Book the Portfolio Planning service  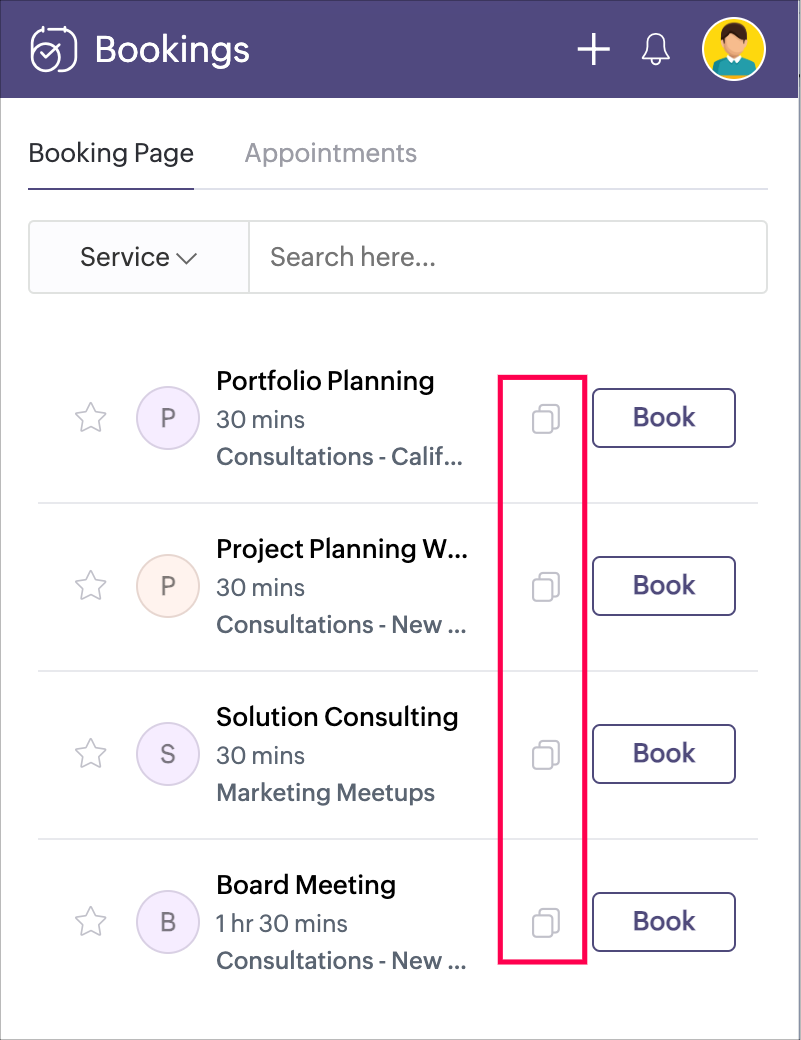pyautogui.click(x=664, y=418)
